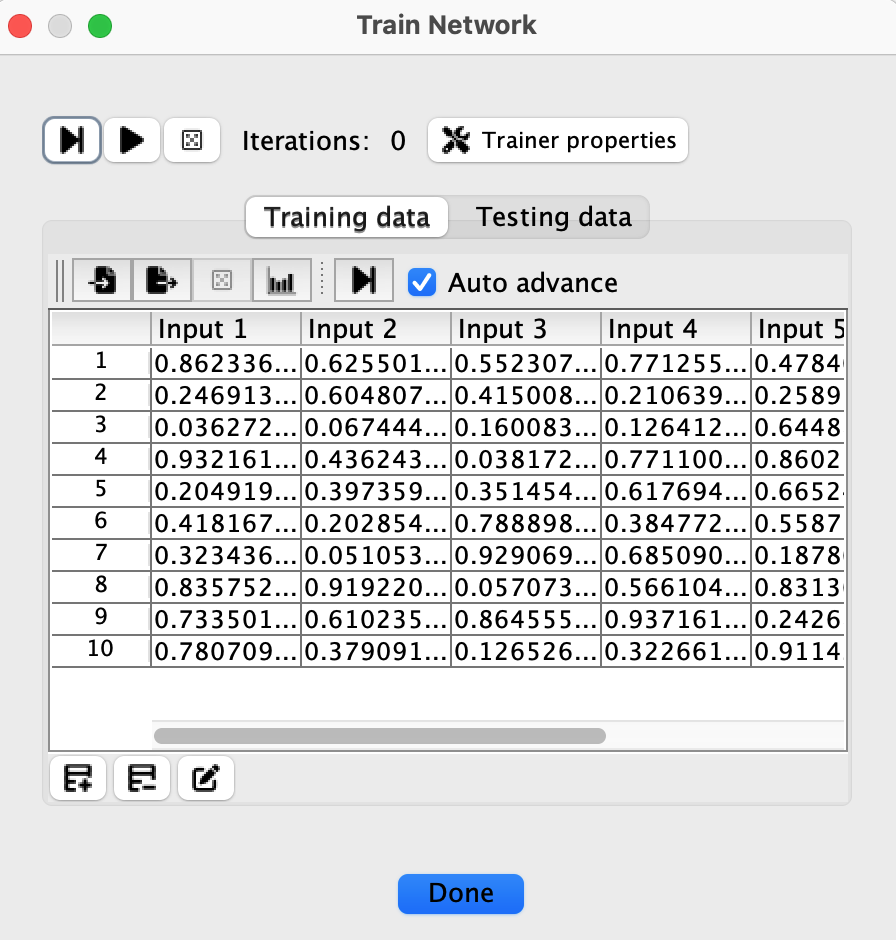
Task: Click the randomize table dice icon
Action: [221, 282]
